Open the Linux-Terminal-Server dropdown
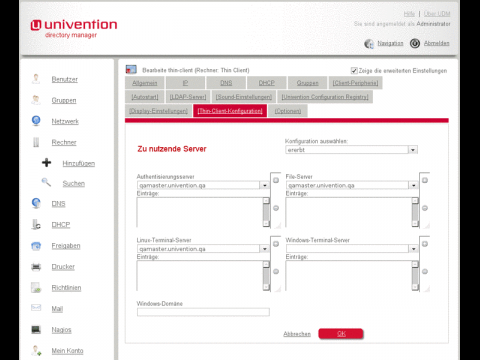Image resolution: width=480 pixels, height=360 pixels. pos(203,249)
